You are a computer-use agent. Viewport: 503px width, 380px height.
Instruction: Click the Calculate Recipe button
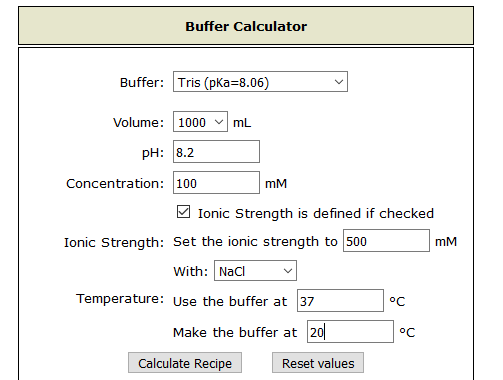coord(185,363)
